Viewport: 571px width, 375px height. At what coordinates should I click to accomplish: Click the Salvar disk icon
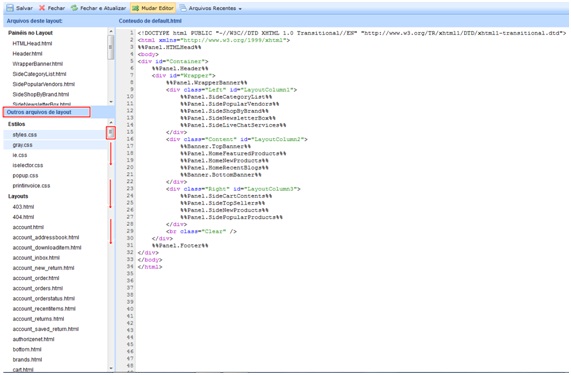click(x=10, y=8)
